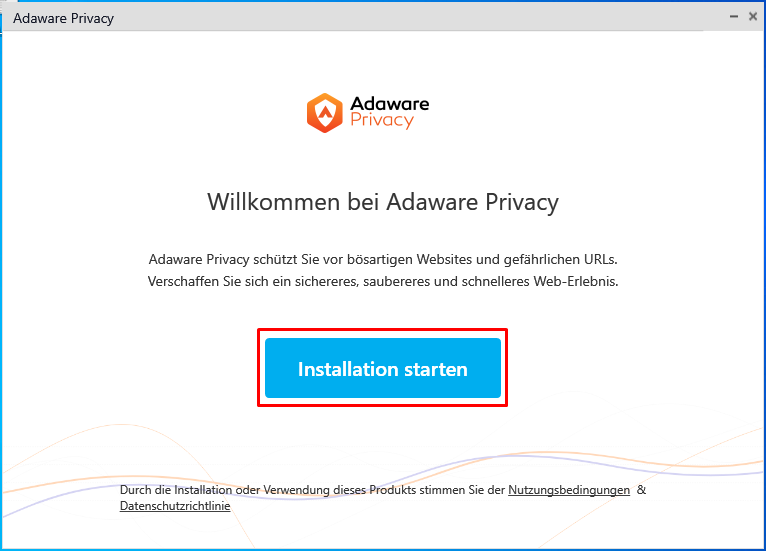Image resolution: width=766 pixels, height=551 pixels.
Task: Click the Willkommen bei Adaware Privacy heading
Action: 383,202
